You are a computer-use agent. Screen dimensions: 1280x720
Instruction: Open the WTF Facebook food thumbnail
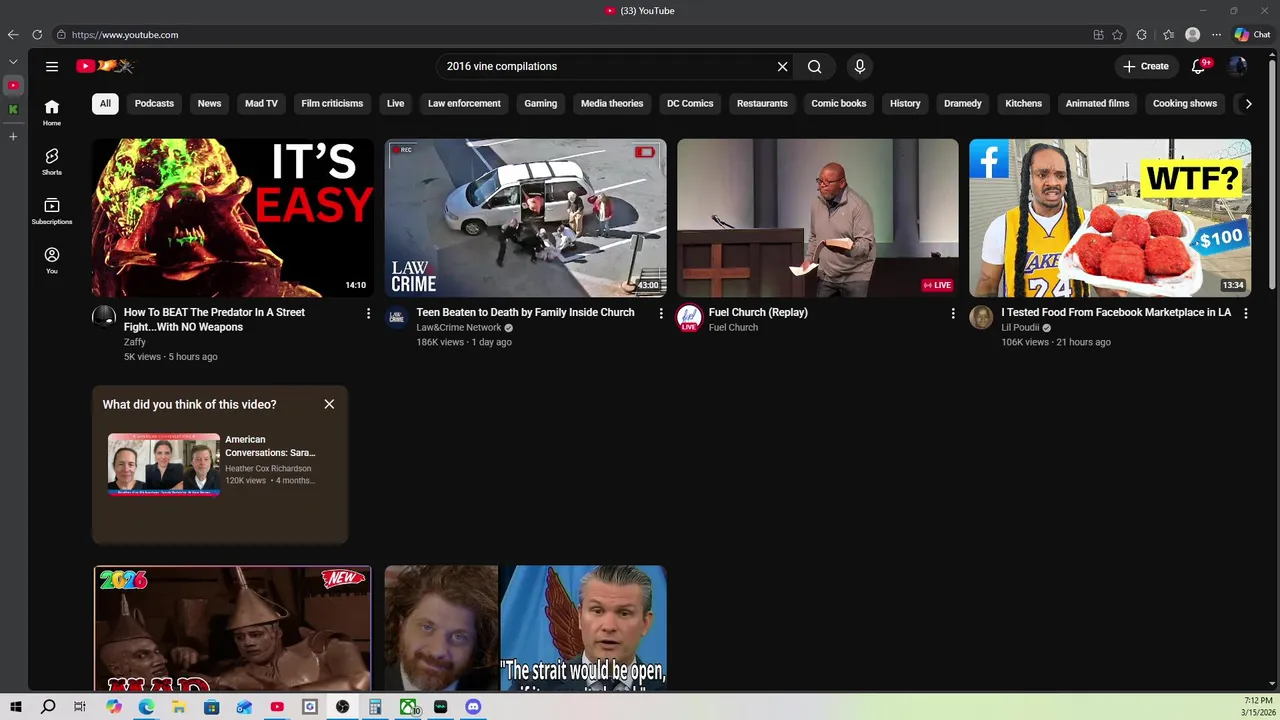(x=1110, y=217)
